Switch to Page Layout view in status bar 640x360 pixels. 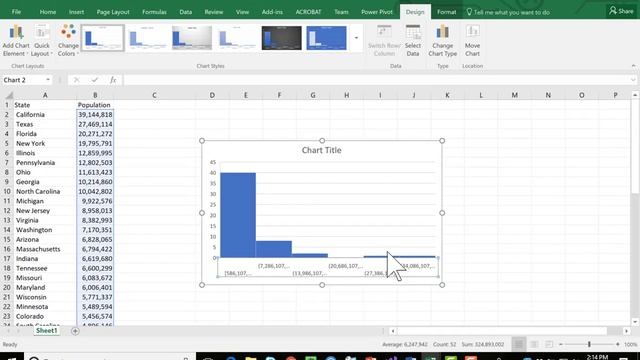pyautogui.click(x=533, y=344)
